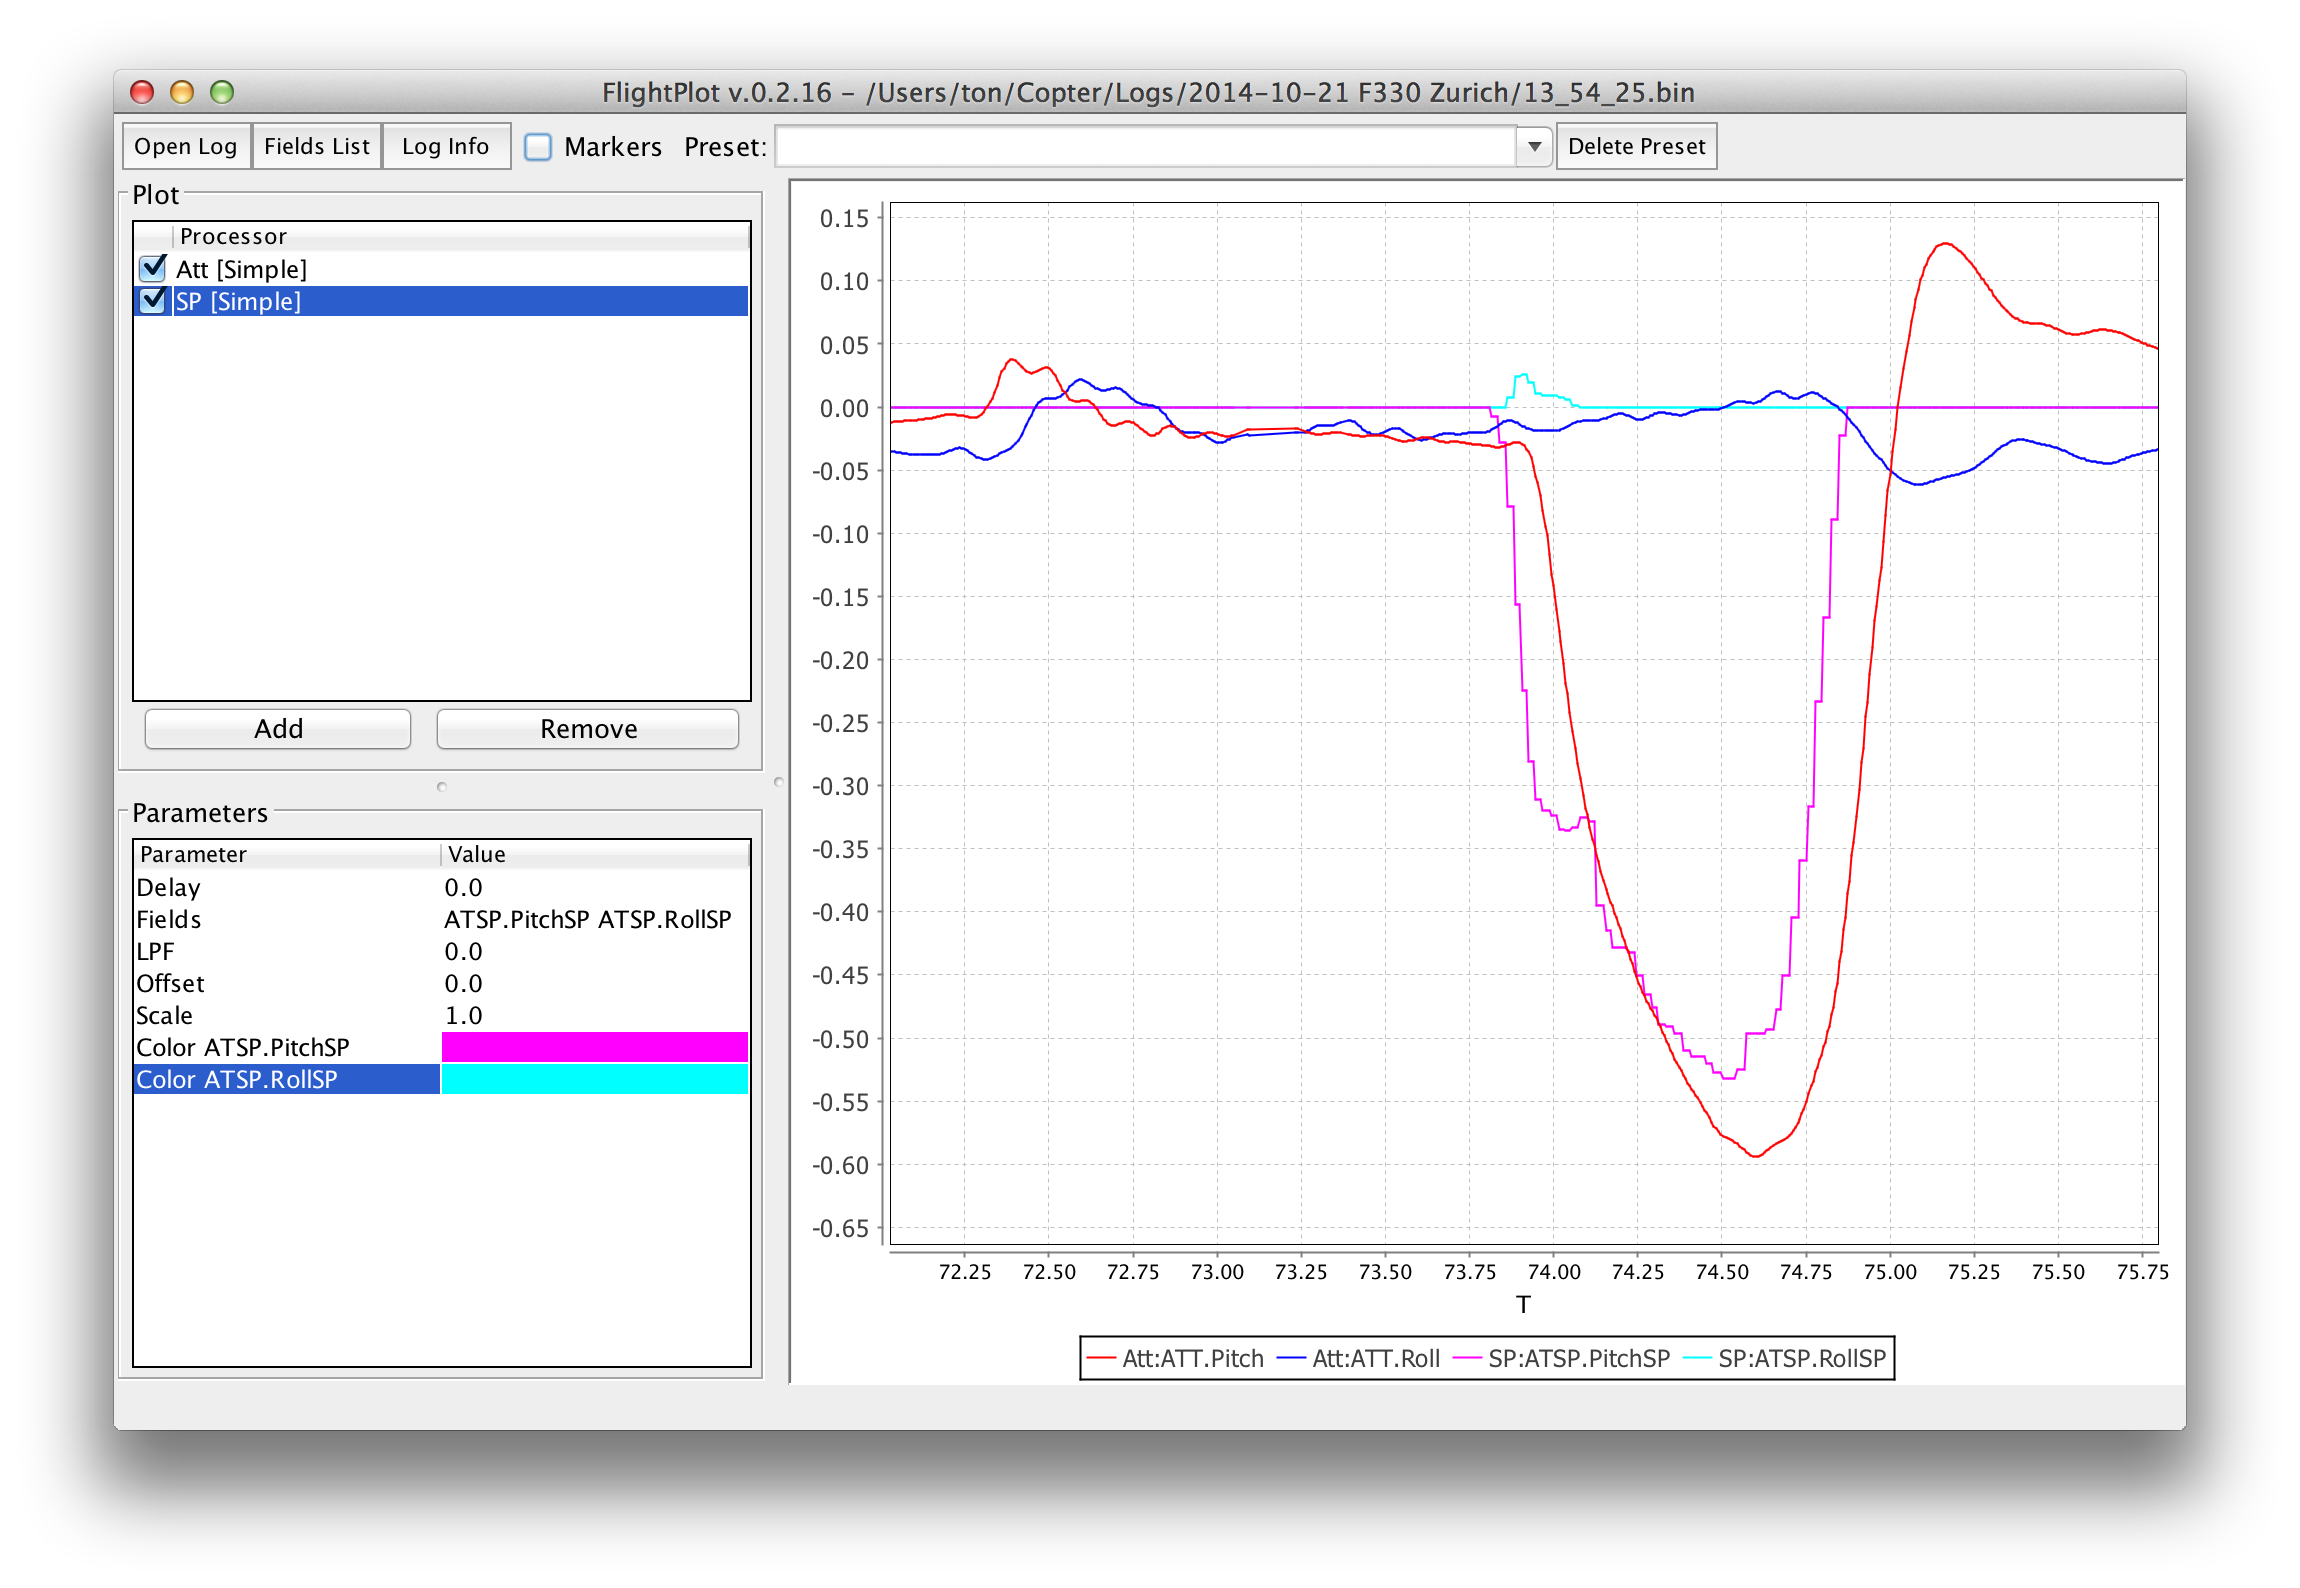Click the ATSP.PitchSP ATSP.RollSP value cell

[x=594, y=920]
